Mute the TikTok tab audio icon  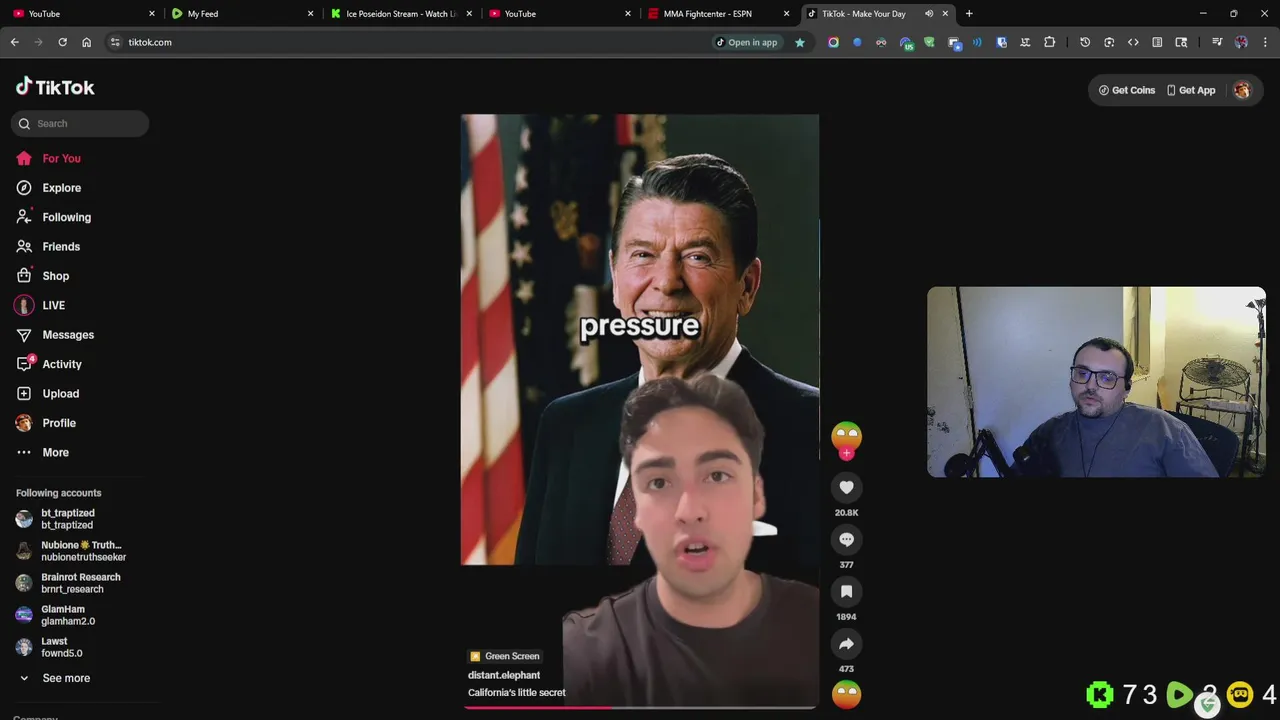(x=929, y=14)
